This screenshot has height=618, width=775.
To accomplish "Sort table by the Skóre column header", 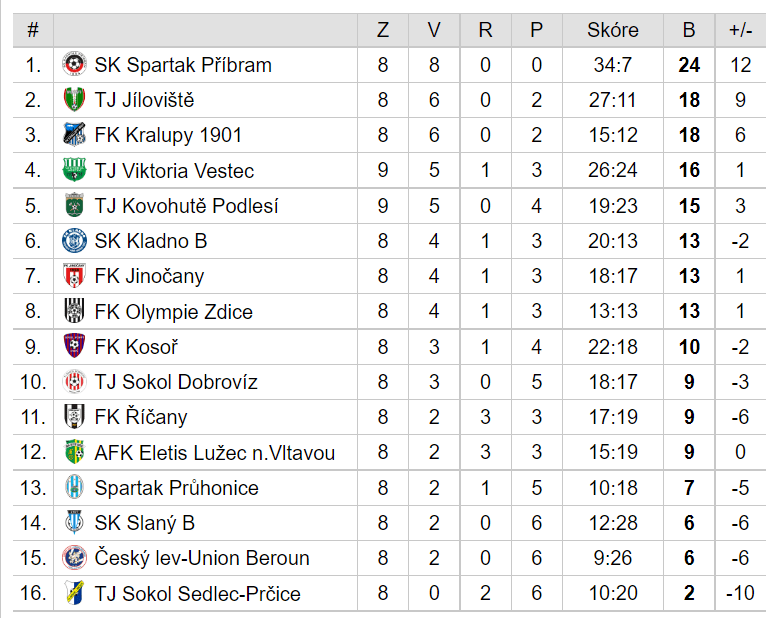I will pyautogui.click(x=613, y=30).
